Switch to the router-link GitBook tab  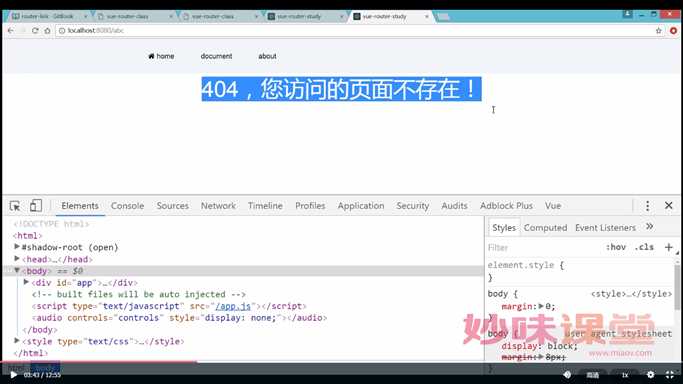47,16
